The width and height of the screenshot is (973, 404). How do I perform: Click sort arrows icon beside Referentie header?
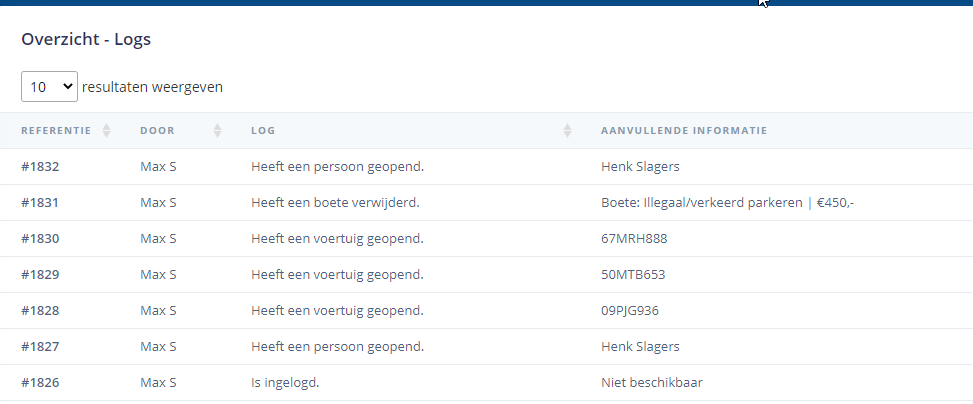click(x=106, y=131)
